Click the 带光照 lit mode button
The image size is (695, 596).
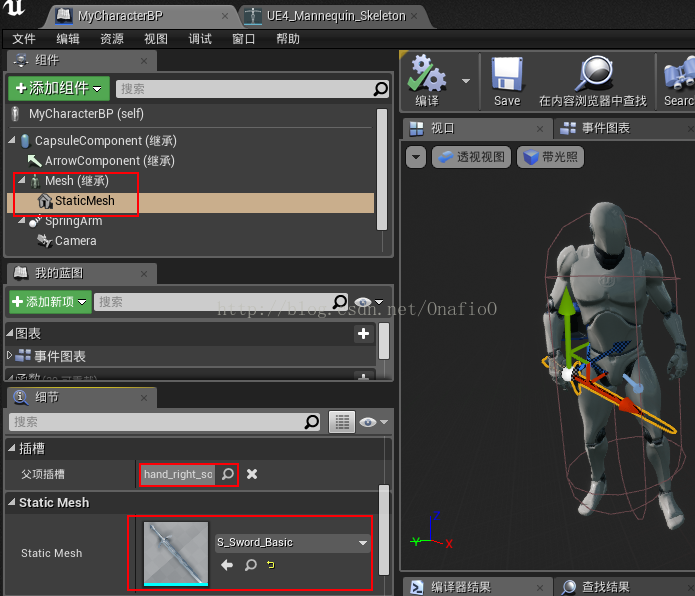coord(550,157)
